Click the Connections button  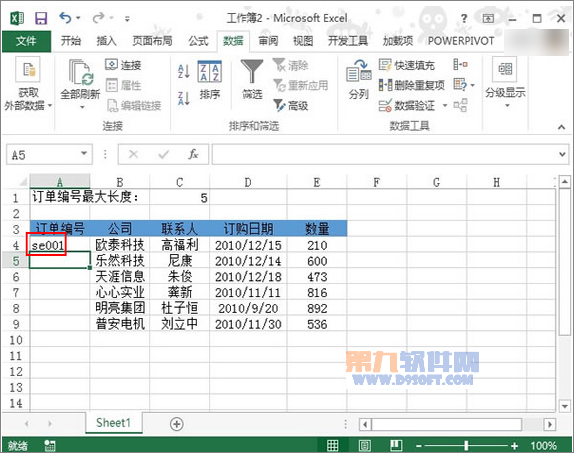click(123, 65)
